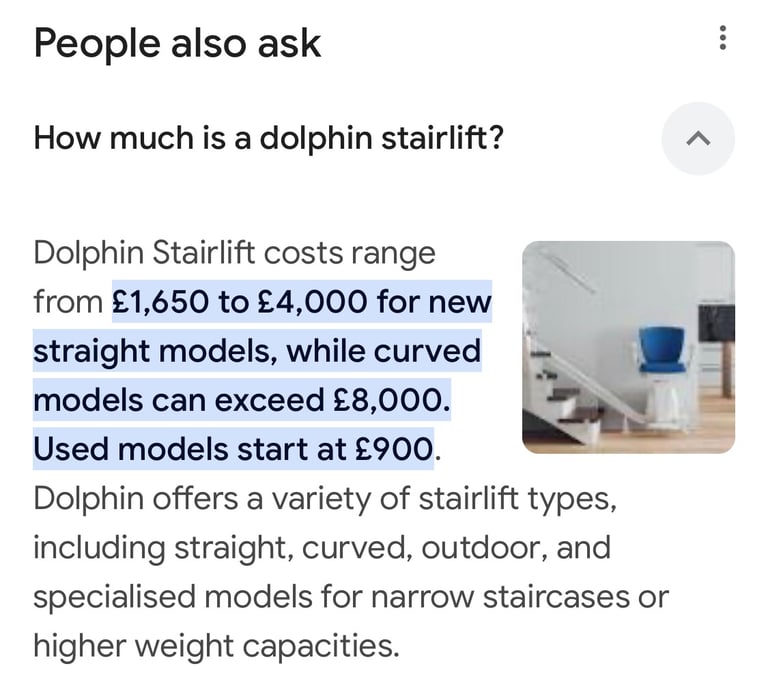Click the closing text "higher weight capacities."
The image size is (768, 692).
pyautogui.click(x=216, y=646)
